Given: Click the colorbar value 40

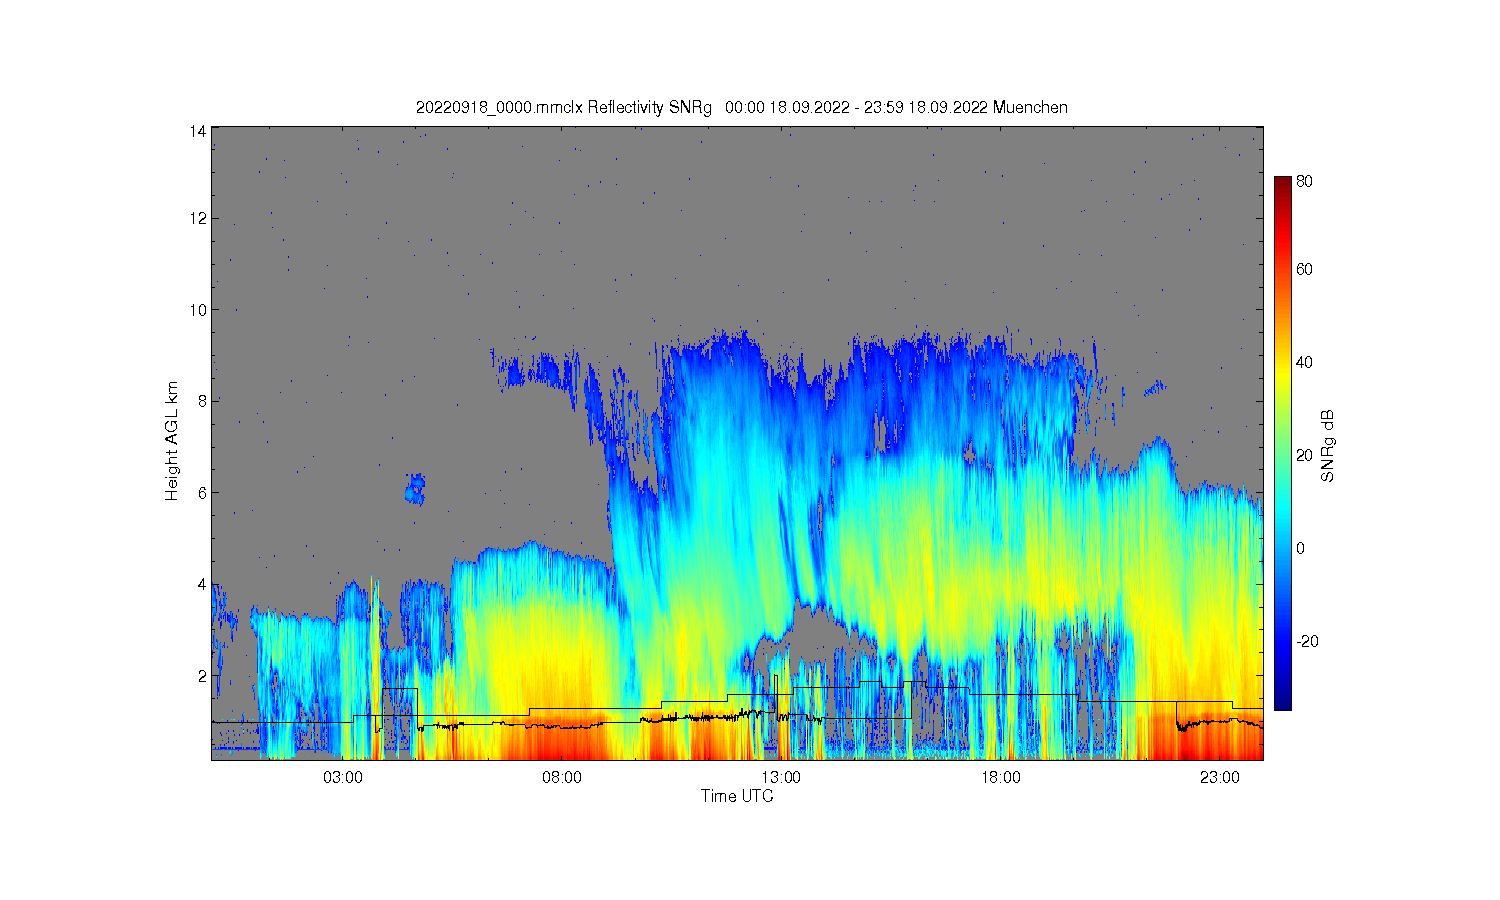Looking at the screenshot, I should [x=1305, y=363].
